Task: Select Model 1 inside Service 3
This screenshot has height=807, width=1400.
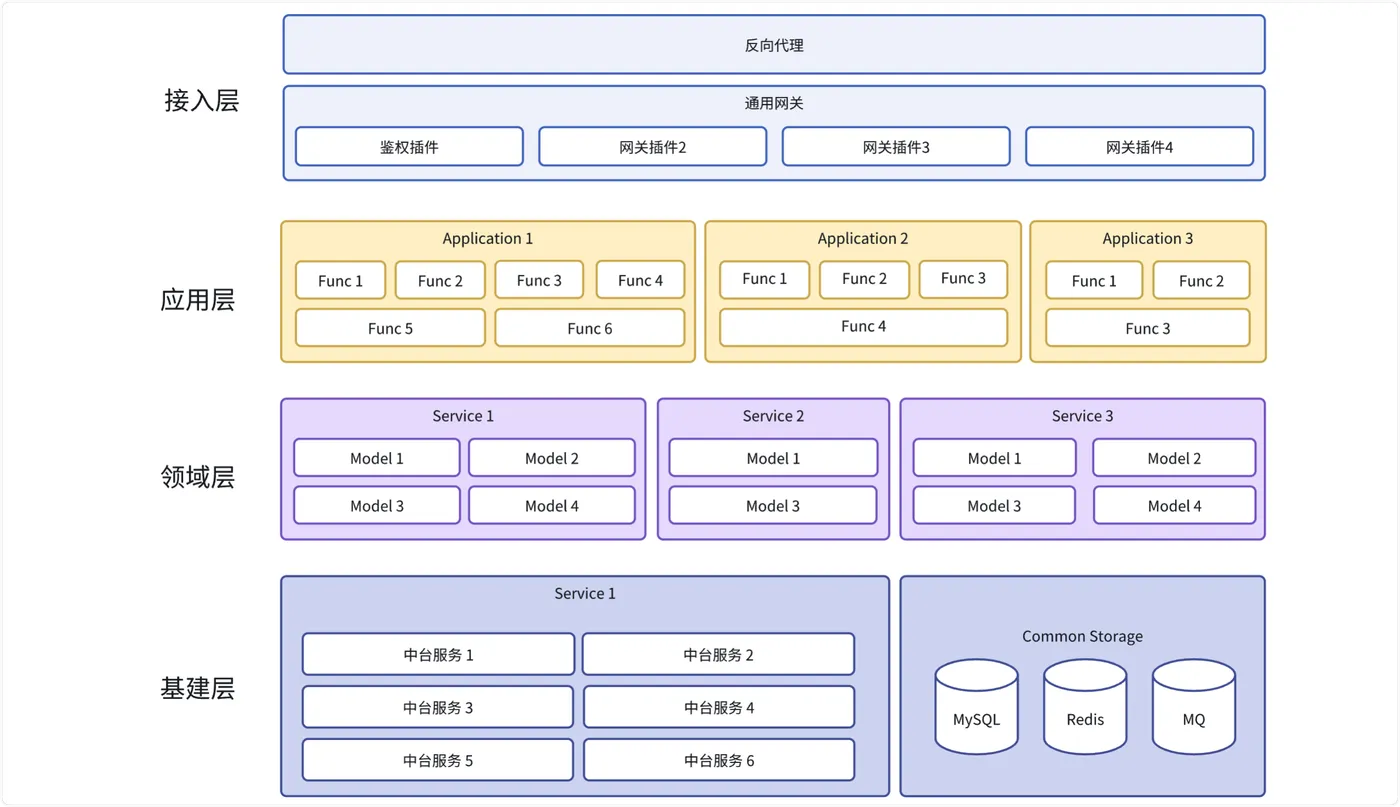Action: (994, 458)
